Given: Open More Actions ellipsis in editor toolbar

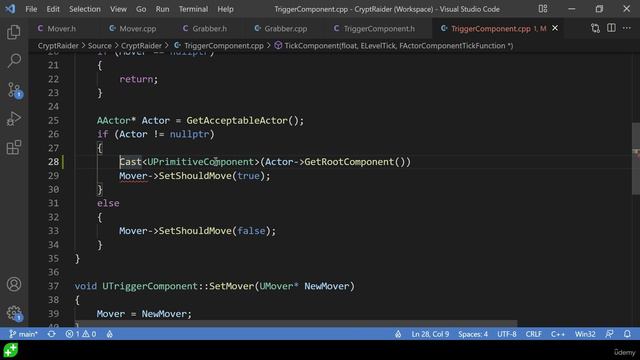Looking at the screenshot, I should 627,28.
